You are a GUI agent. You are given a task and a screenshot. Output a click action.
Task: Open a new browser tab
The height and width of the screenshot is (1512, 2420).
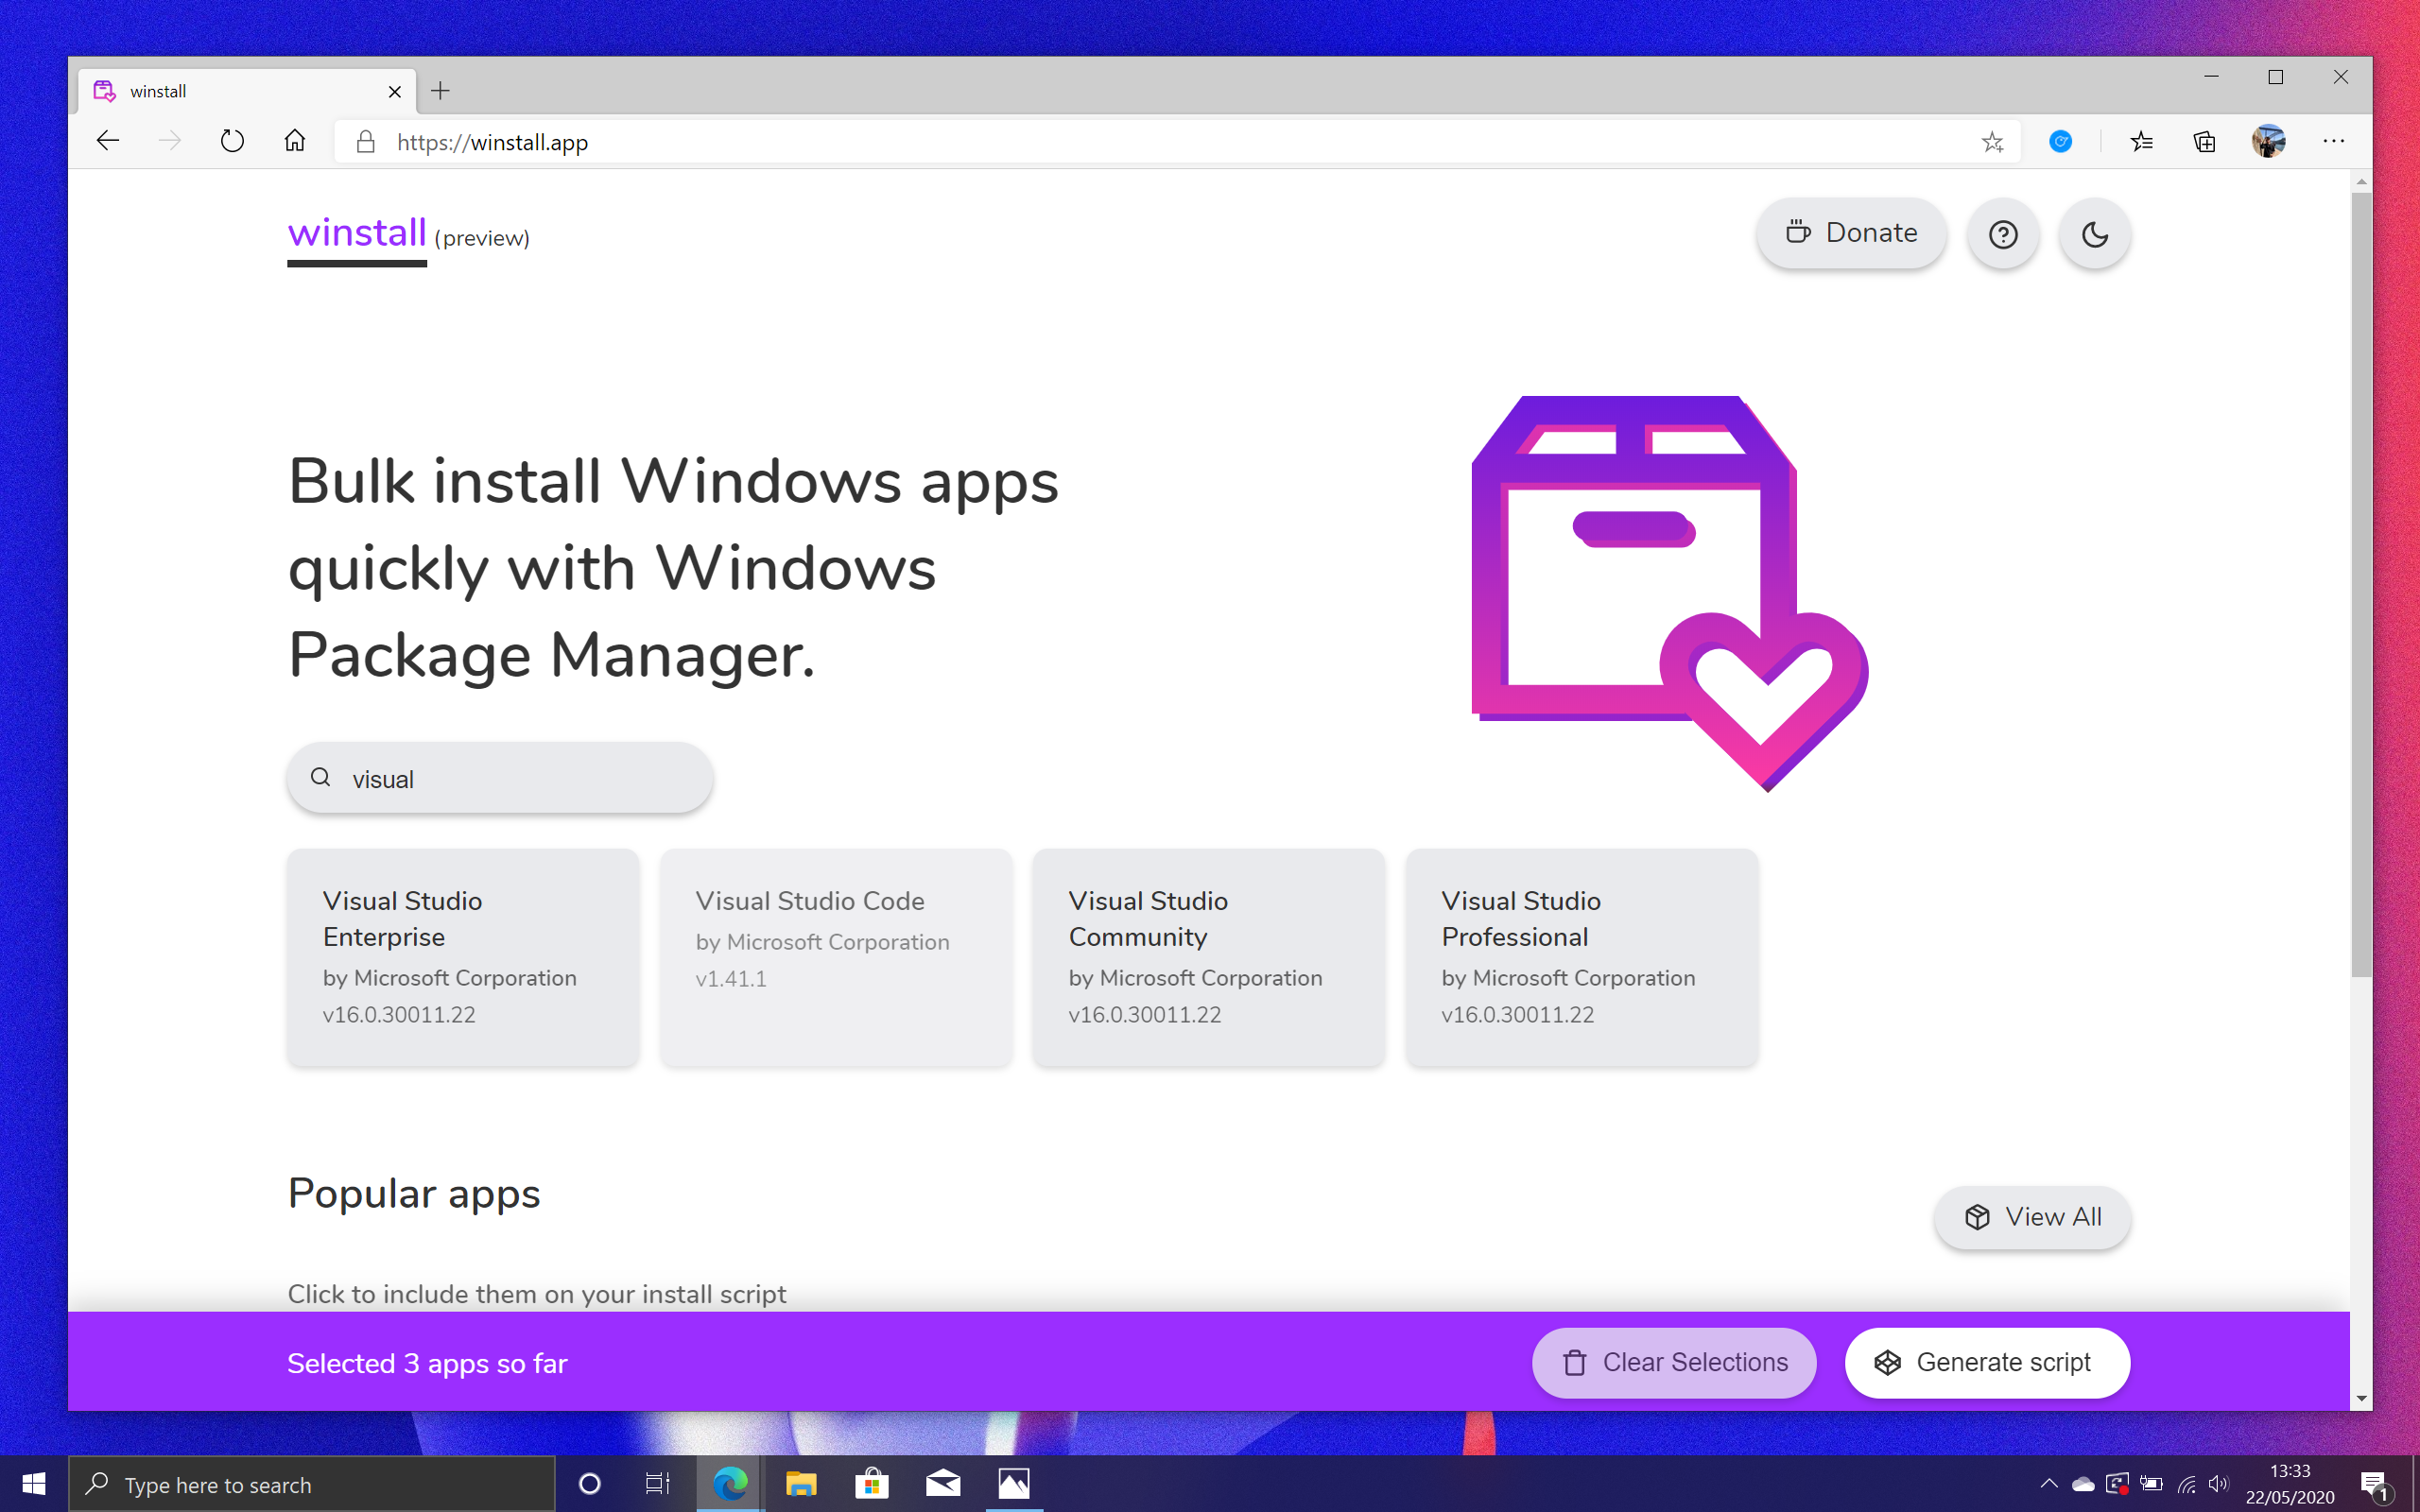[440, 91]
